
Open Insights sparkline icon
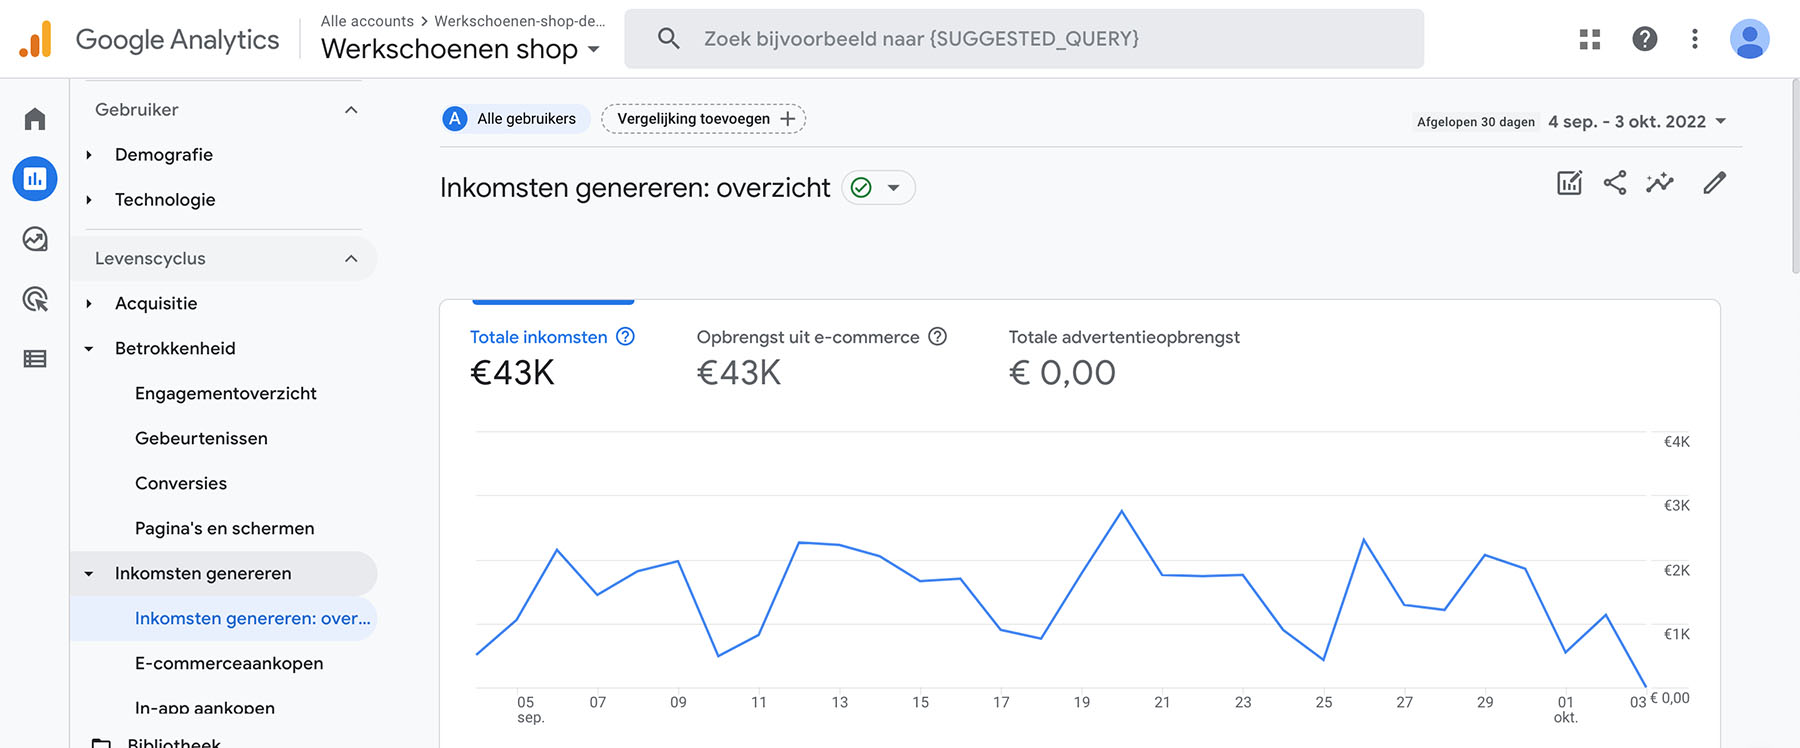tap(1660, 183)
